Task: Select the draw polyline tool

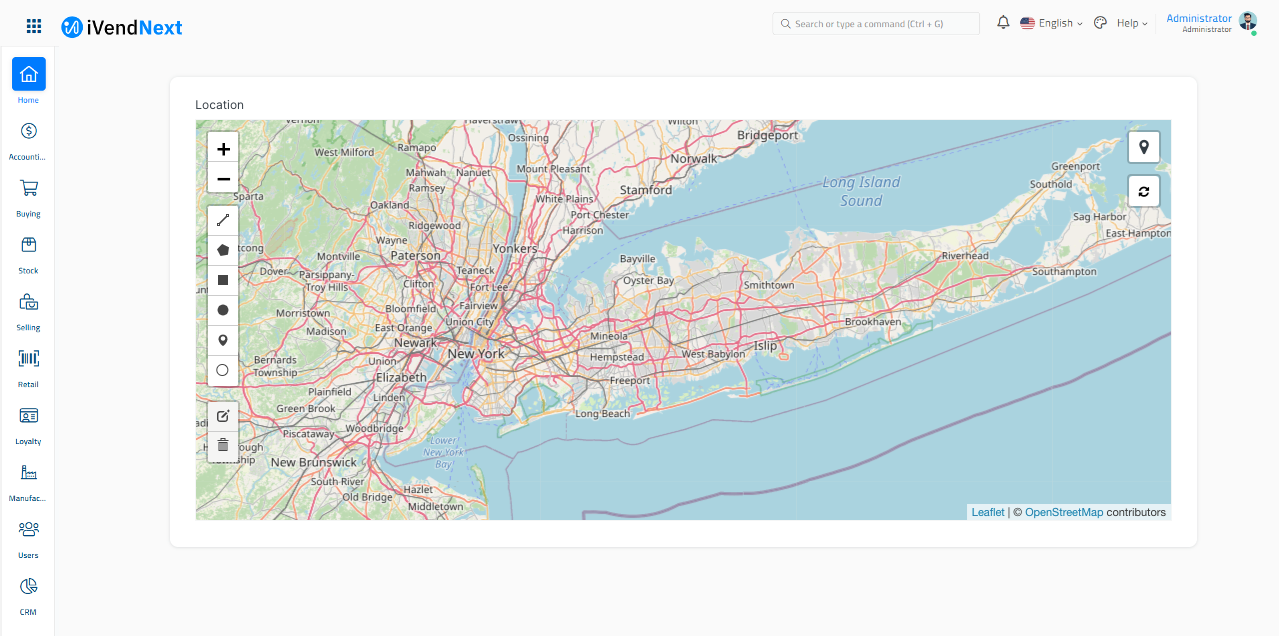Action: tap(223, 221)
